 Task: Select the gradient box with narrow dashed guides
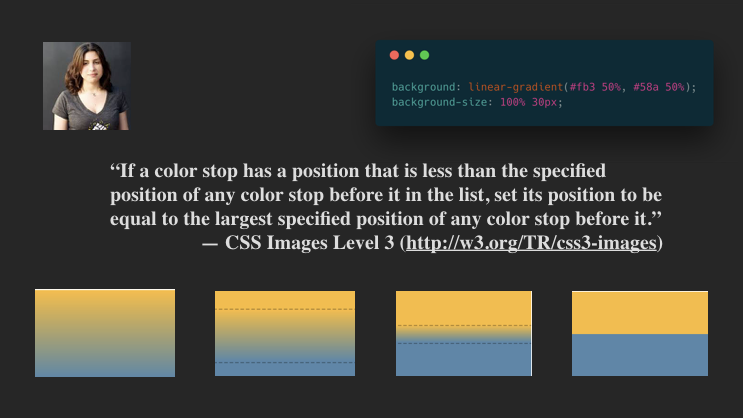click(464, 334)
